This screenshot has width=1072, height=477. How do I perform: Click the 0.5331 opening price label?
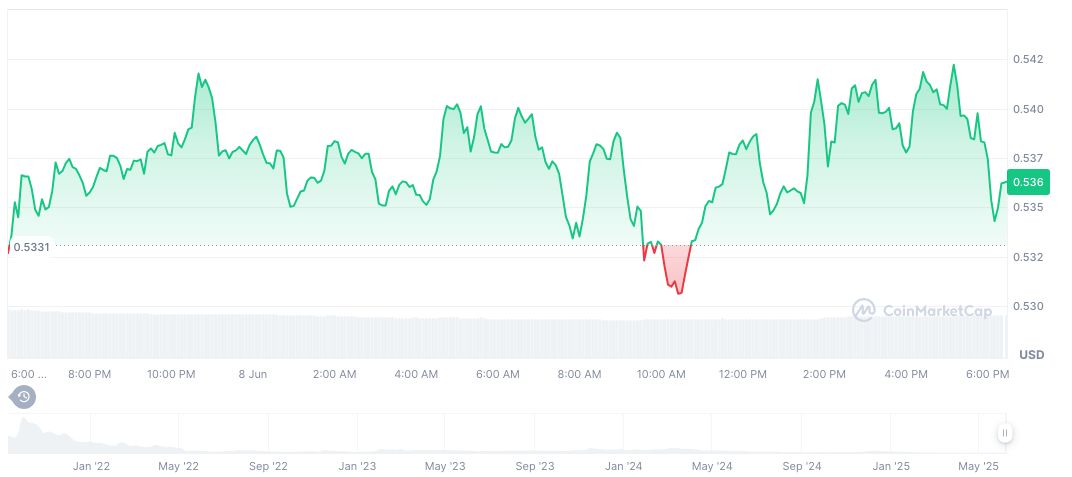tap(30, 246)
